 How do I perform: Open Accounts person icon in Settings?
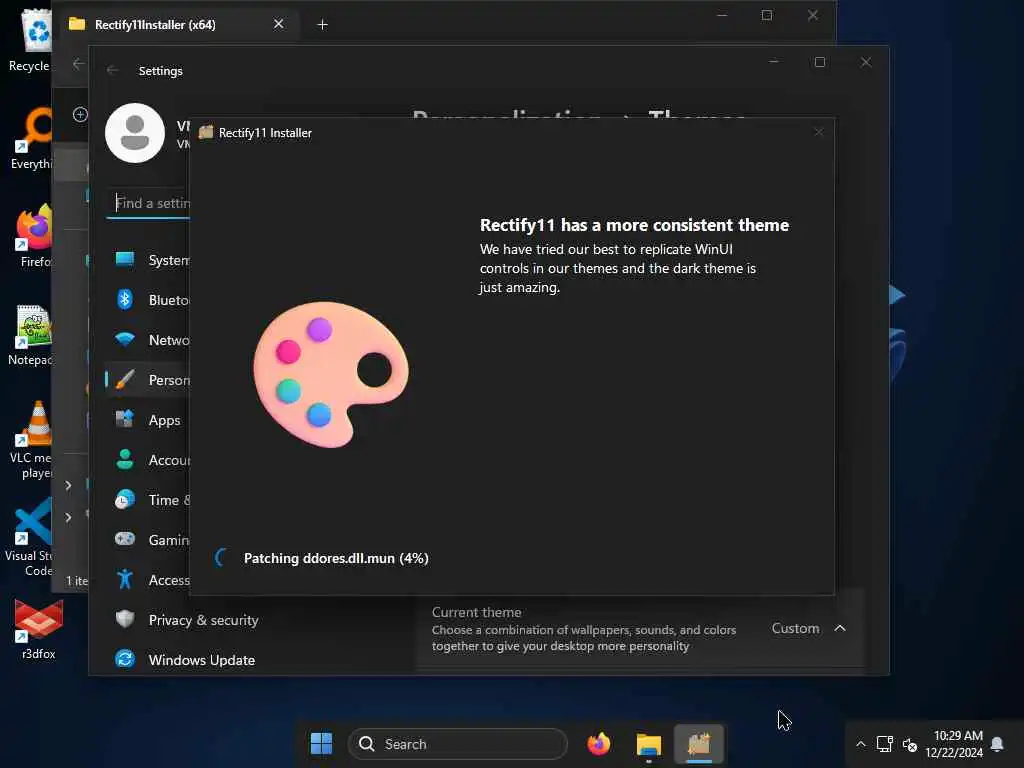click(125, 460)
